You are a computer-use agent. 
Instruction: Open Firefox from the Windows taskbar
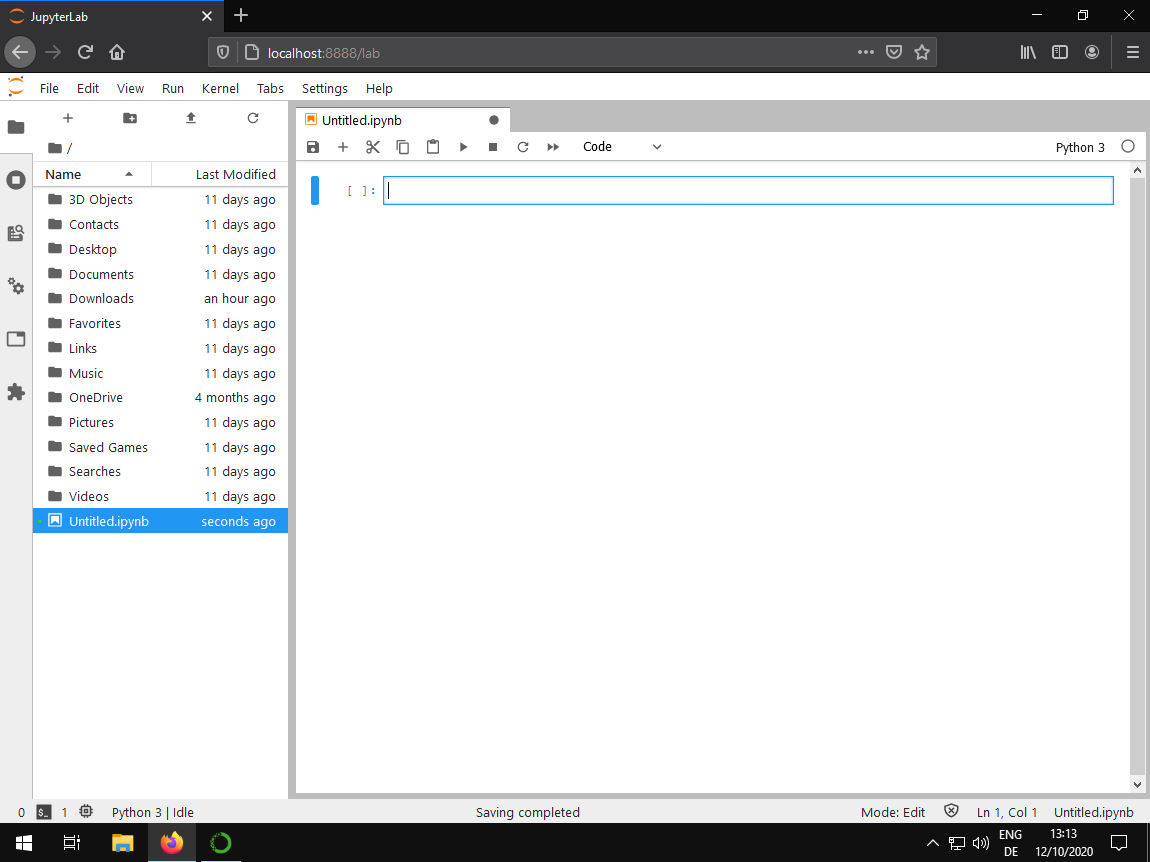coord(172,843)
